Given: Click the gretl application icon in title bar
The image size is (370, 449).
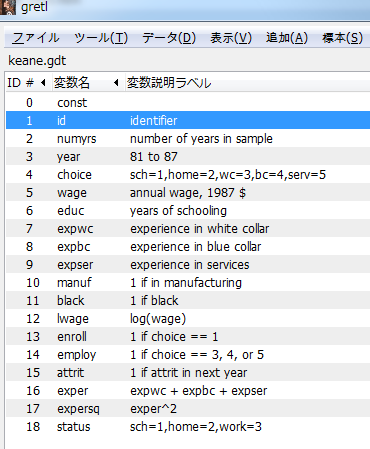Looking at the screenshot, I should (8, 7).
